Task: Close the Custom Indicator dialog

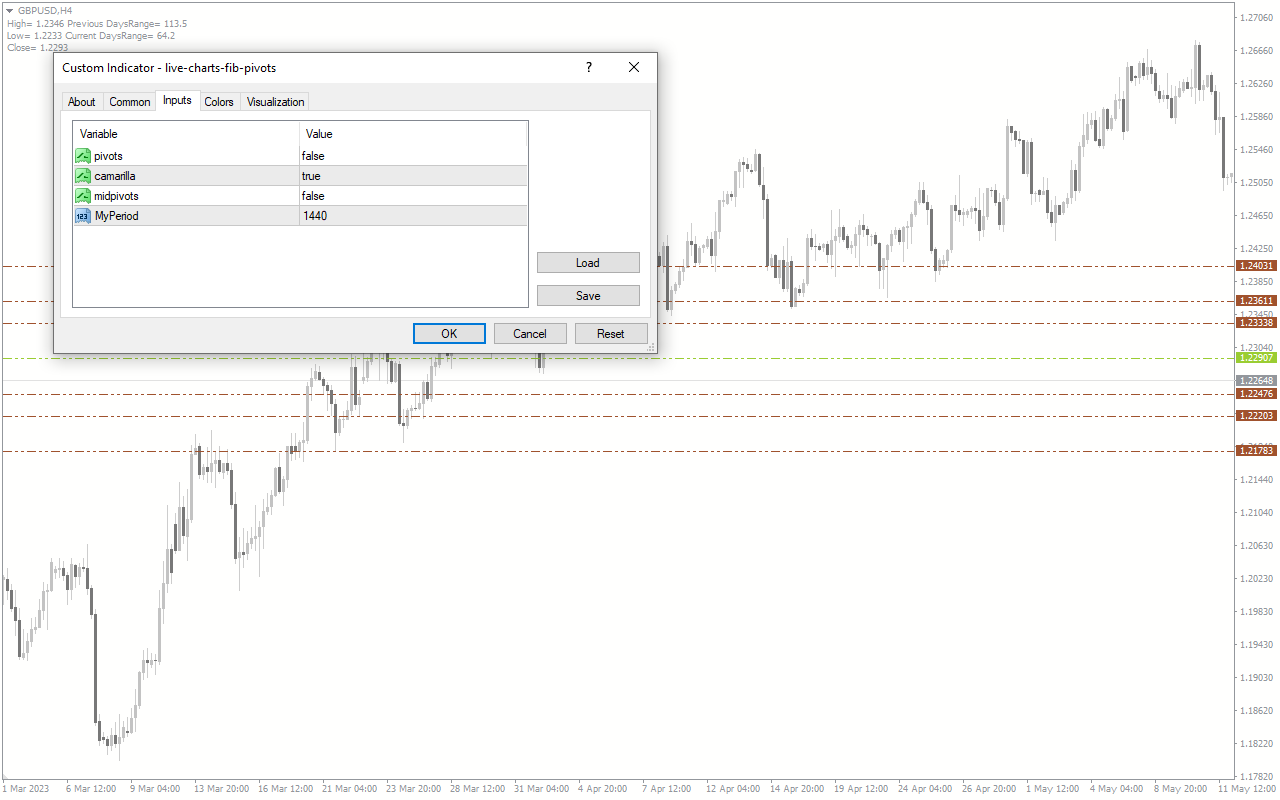Action: click(633, 67)
